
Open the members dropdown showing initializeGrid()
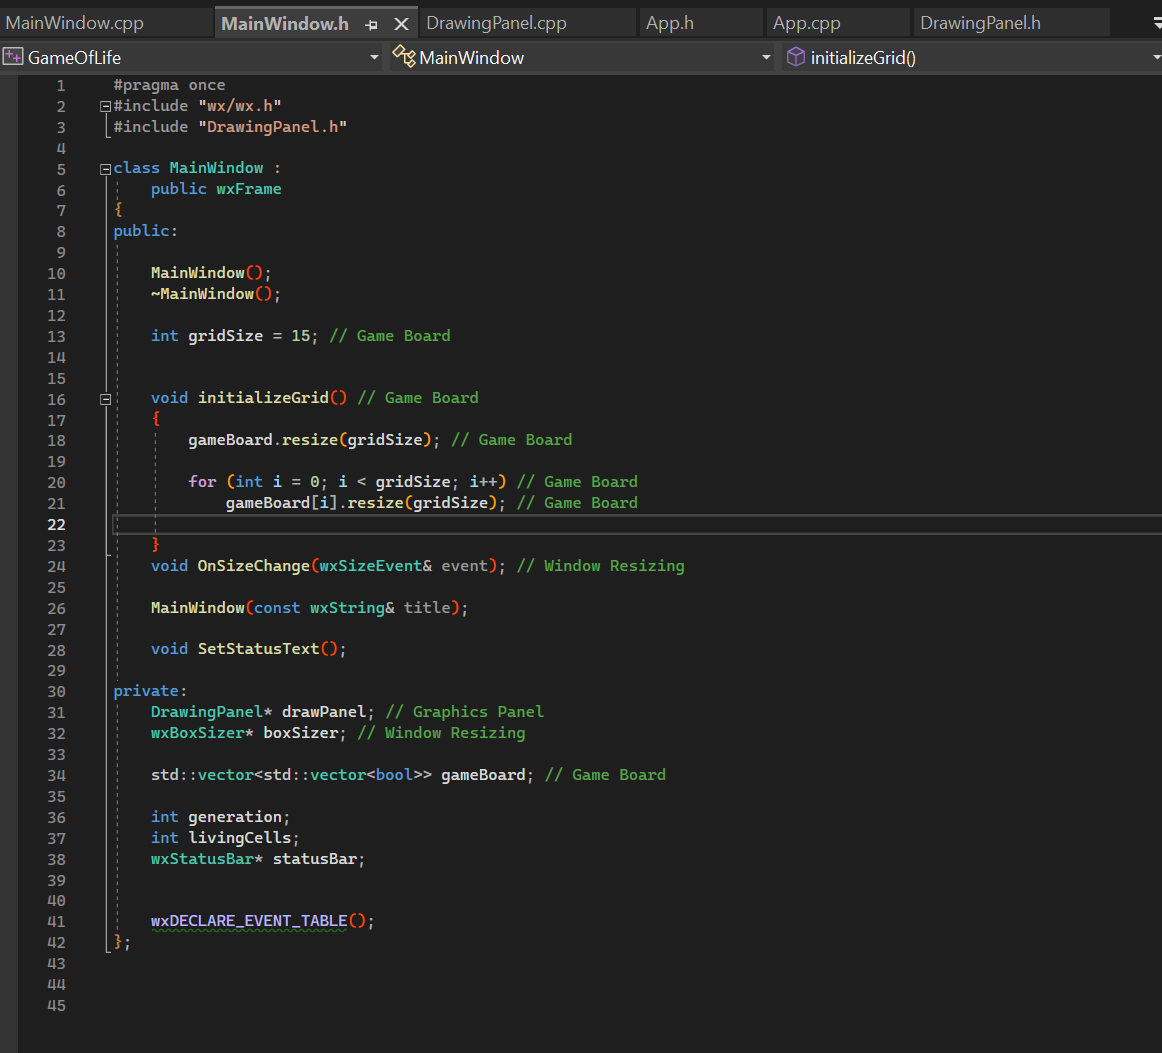[1155, 57]
